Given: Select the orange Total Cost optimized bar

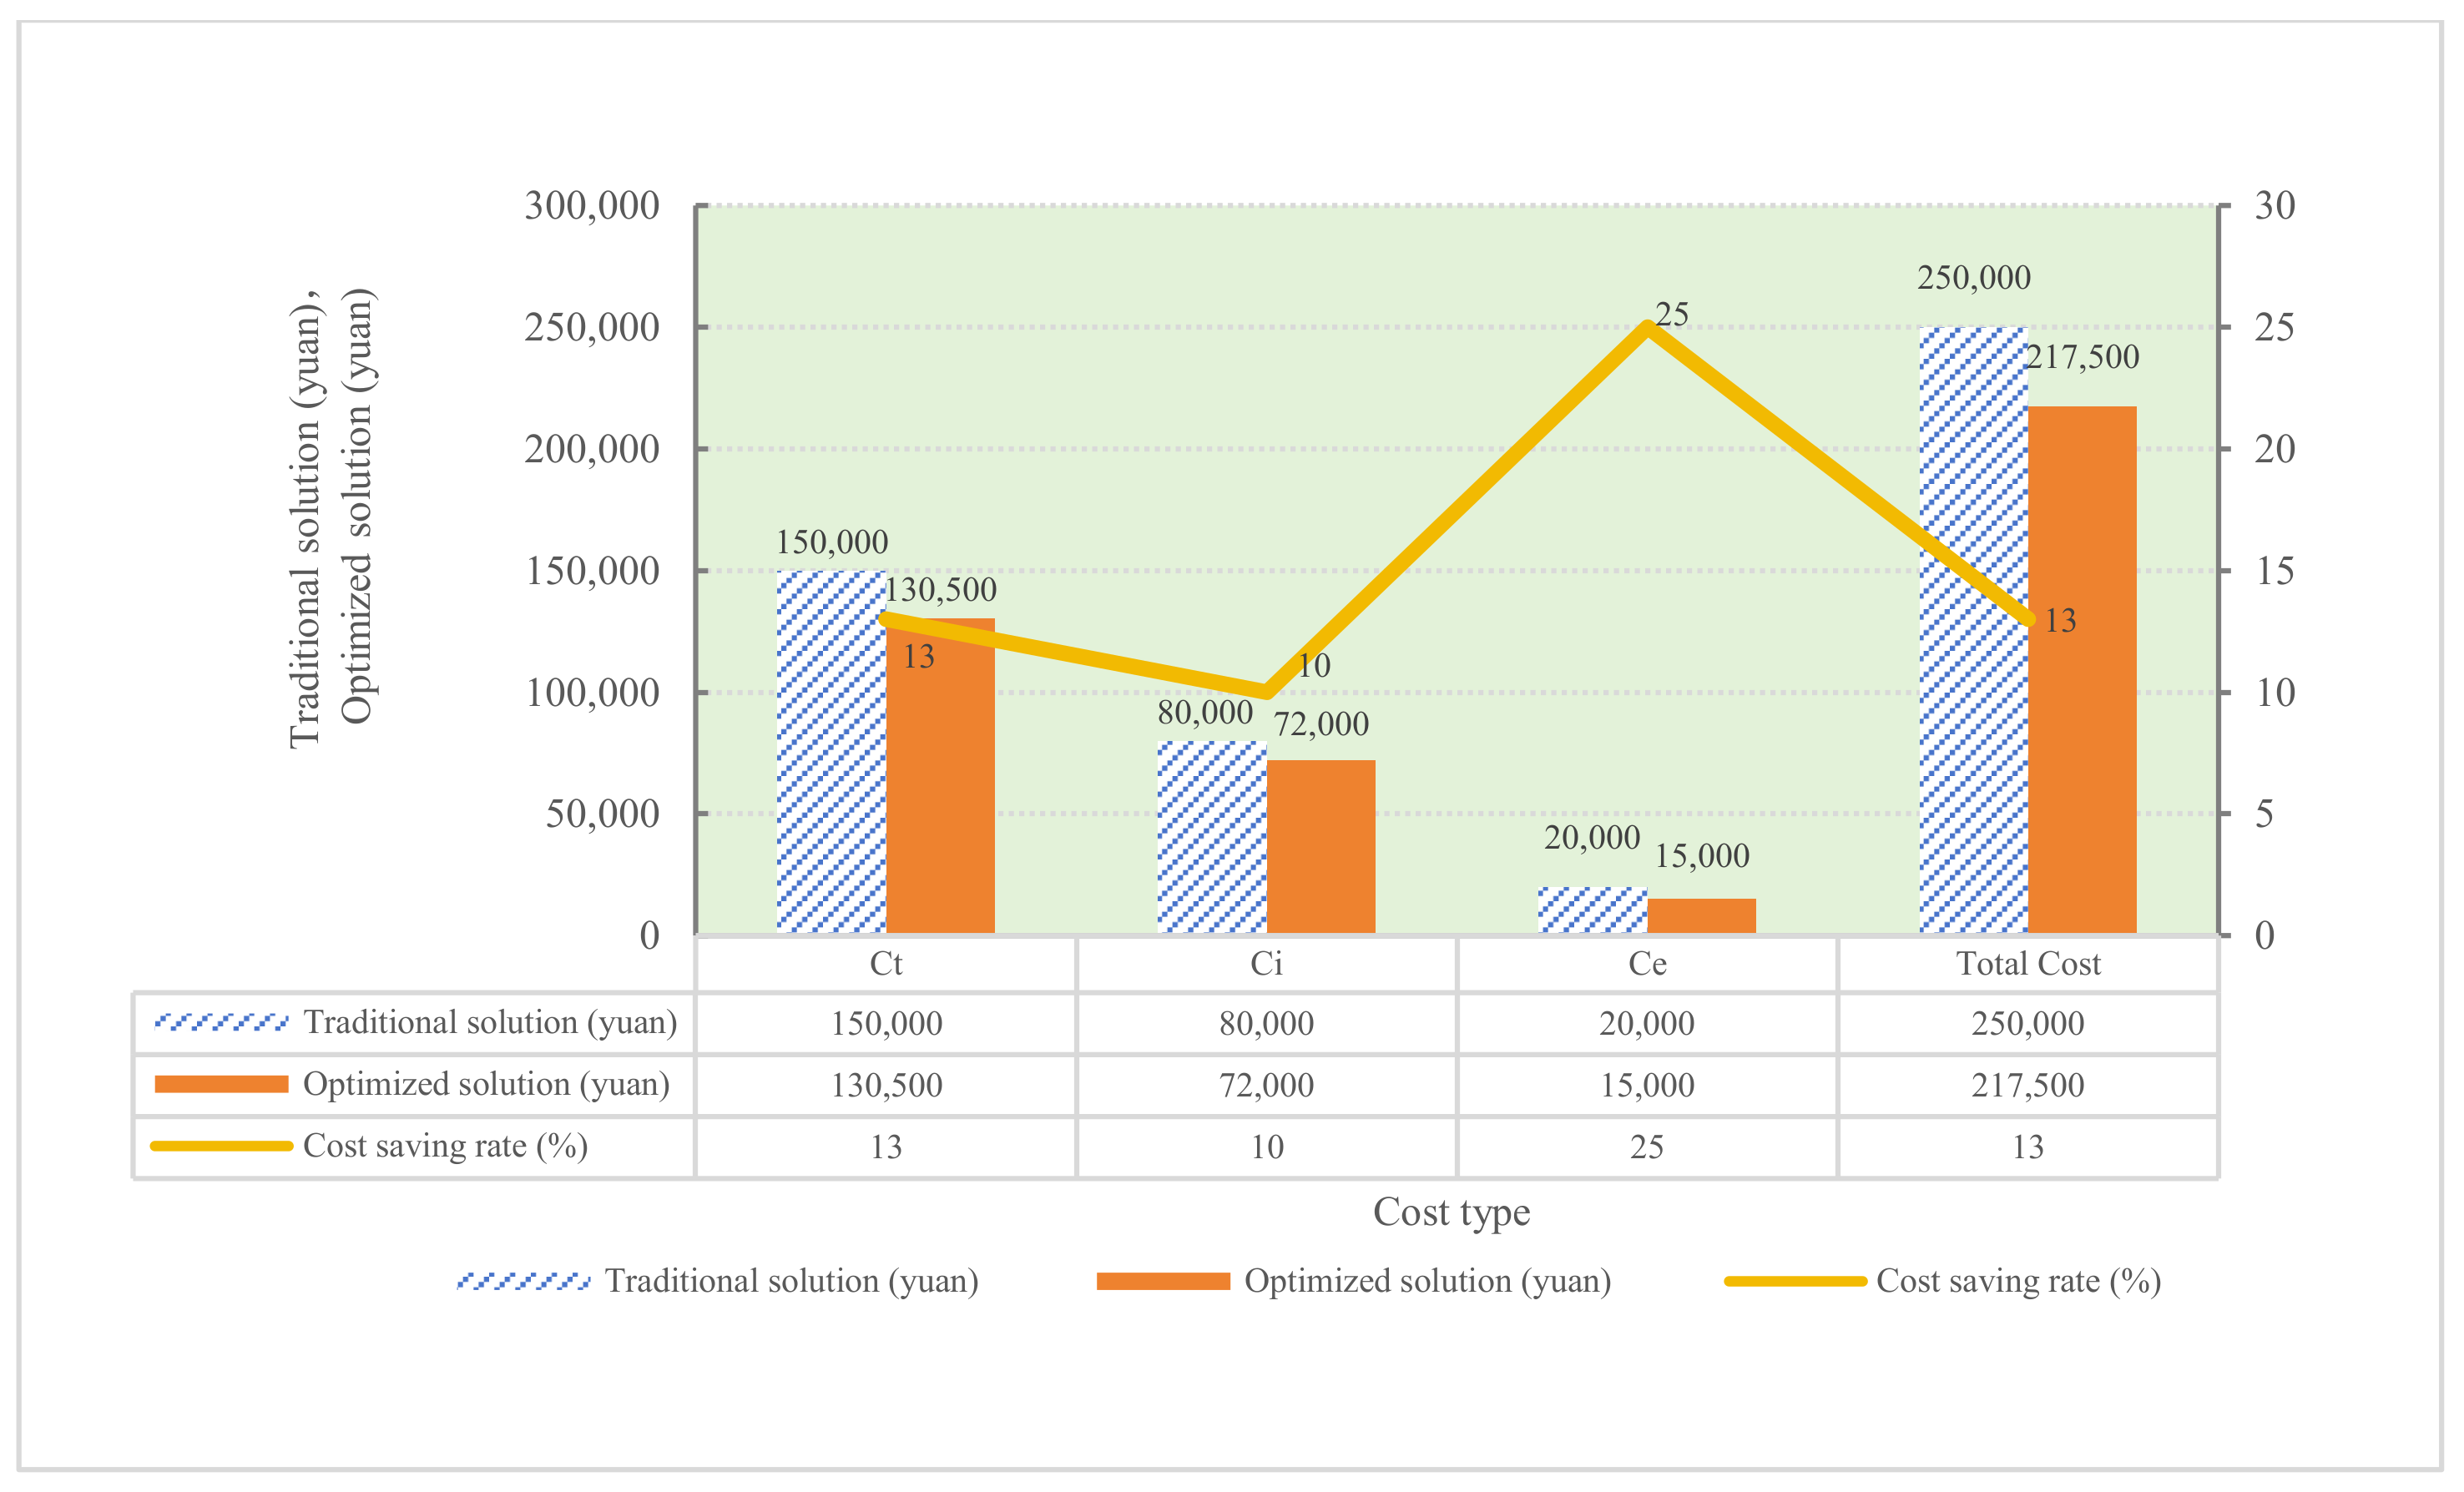Looking at the screenshot, I should coord(2082,670).
